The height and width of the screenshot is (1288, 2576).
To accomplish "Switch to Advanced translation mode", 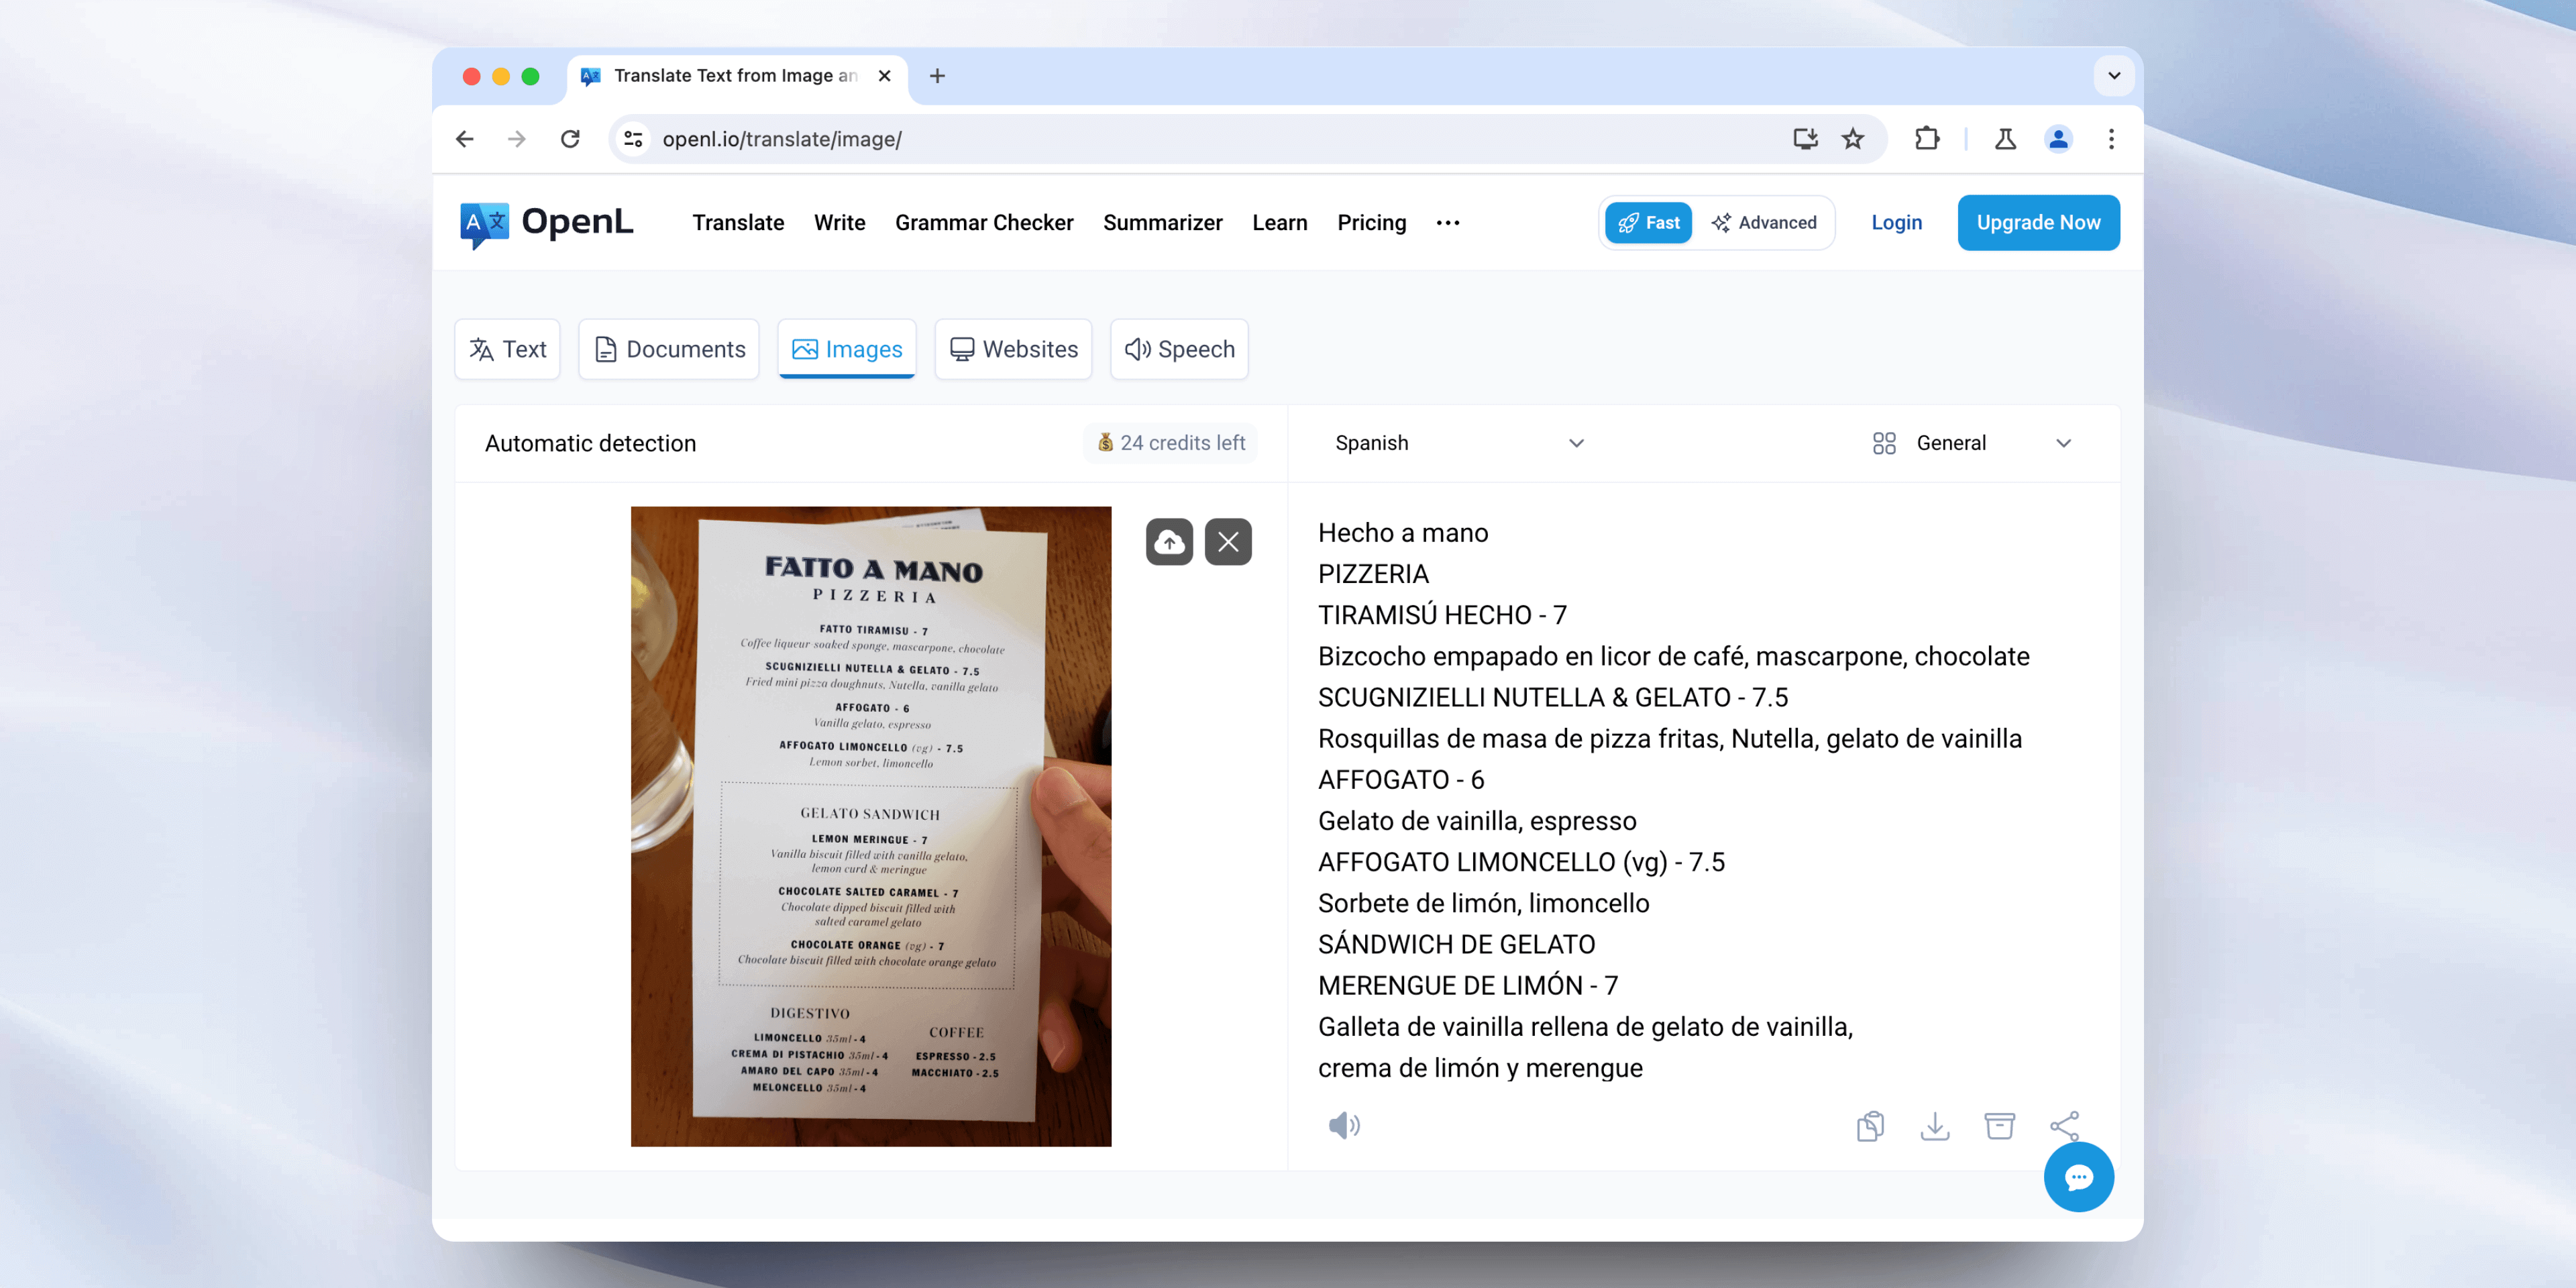I will 1766,222.
